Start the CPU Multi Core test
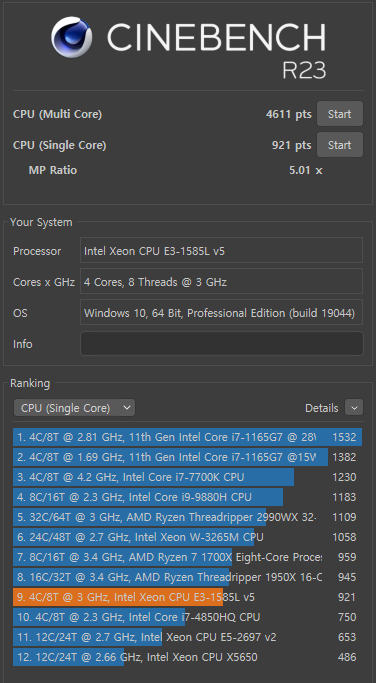Screen dimensions: 376x683 point(339,114)
